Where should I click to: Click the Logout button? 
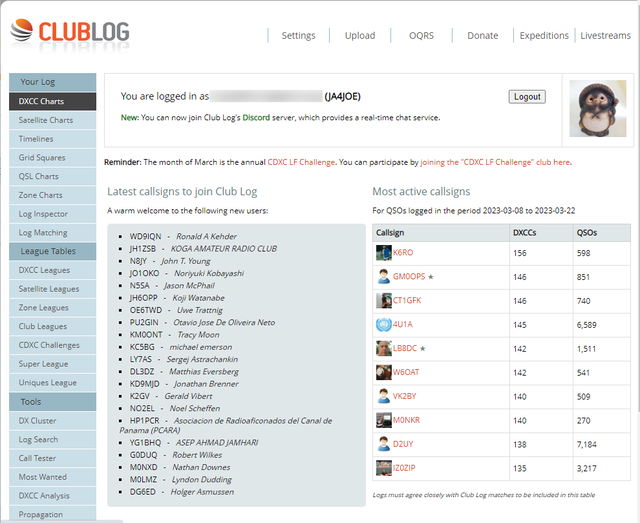point(527,97)
